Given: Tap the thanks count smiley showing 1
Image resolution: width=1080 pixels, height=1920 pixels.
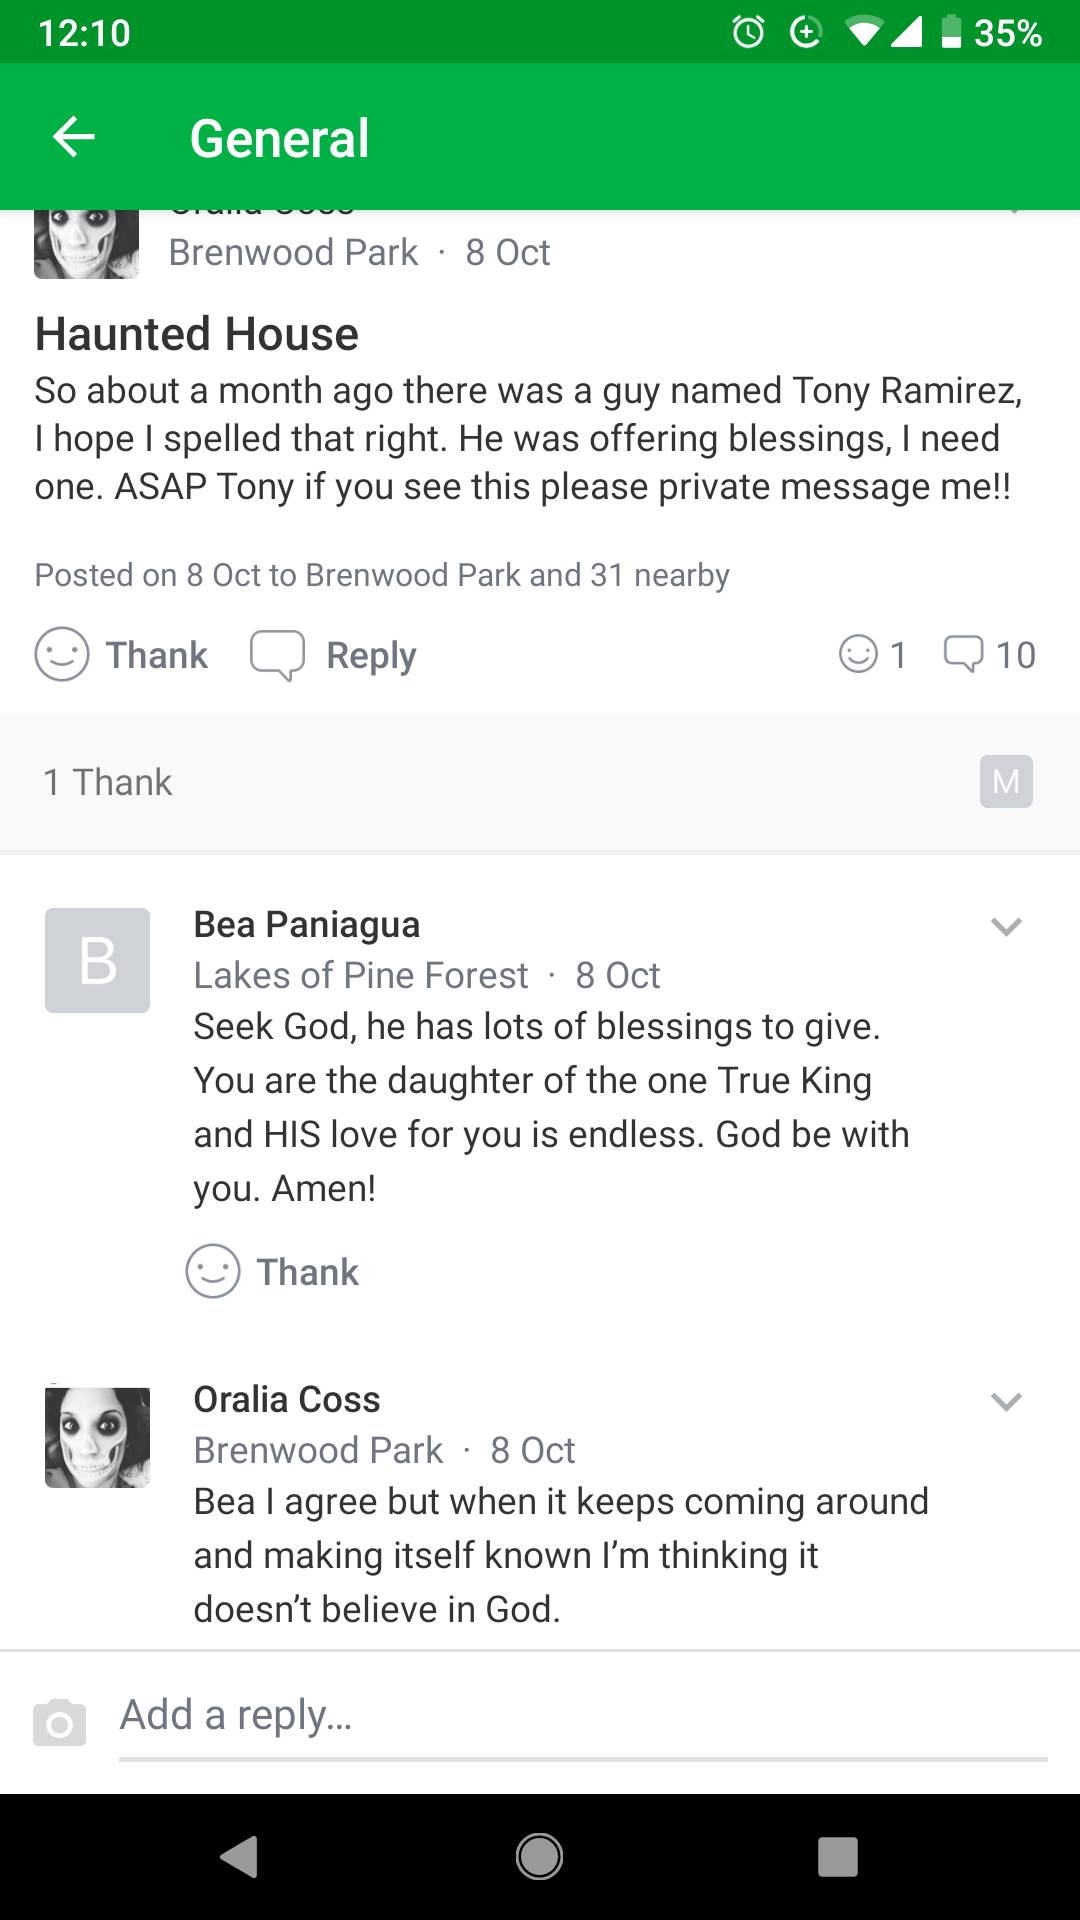Looking at the screenshot, I should pyautogui.click(x=872, y=655).
